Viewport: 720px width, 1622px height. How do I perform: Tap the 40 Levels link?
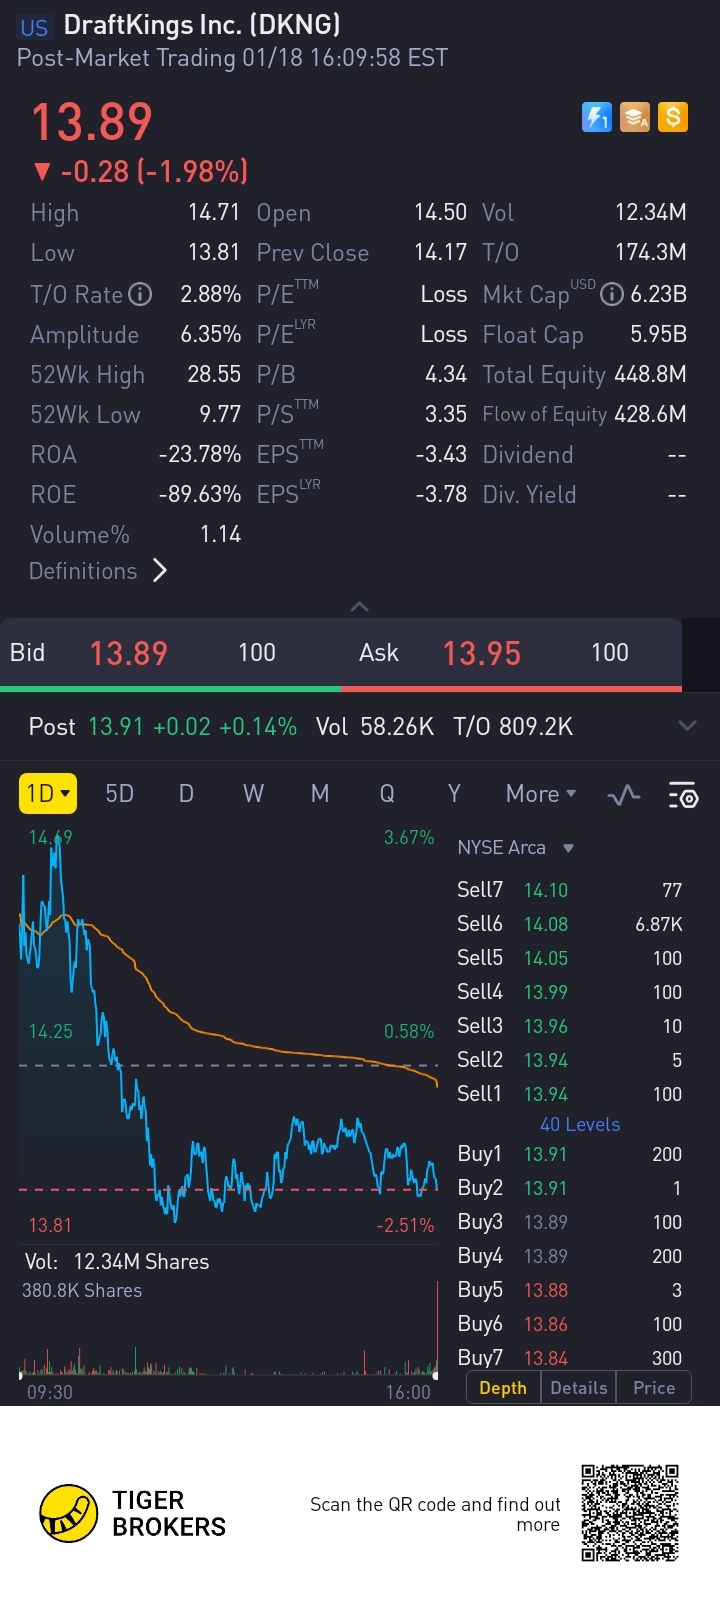tap(580, 1125)
